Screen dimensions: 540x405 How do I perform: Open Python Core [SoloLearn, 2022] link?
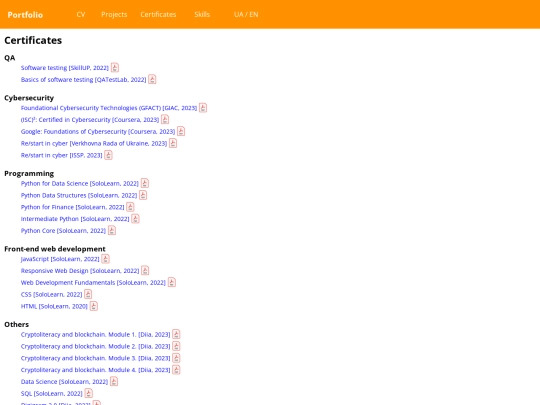tap(63, 231)
